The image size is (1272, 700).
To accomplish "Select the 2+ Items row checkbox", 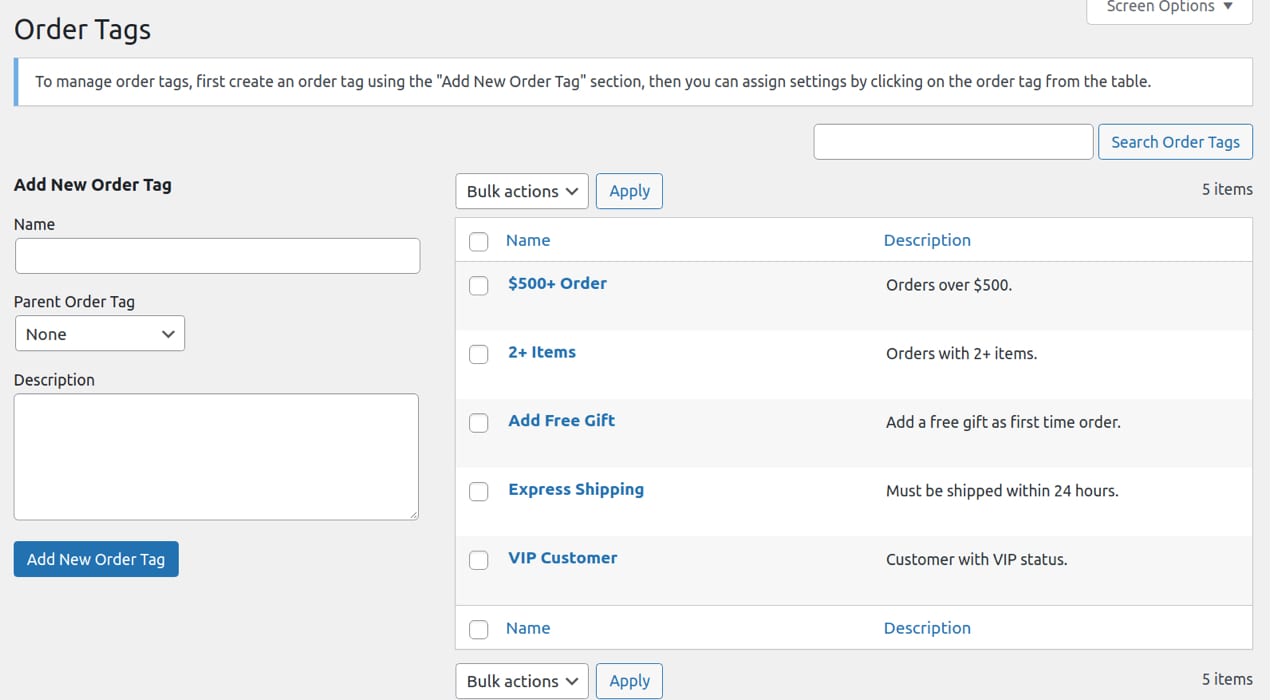I will point(479,354).
